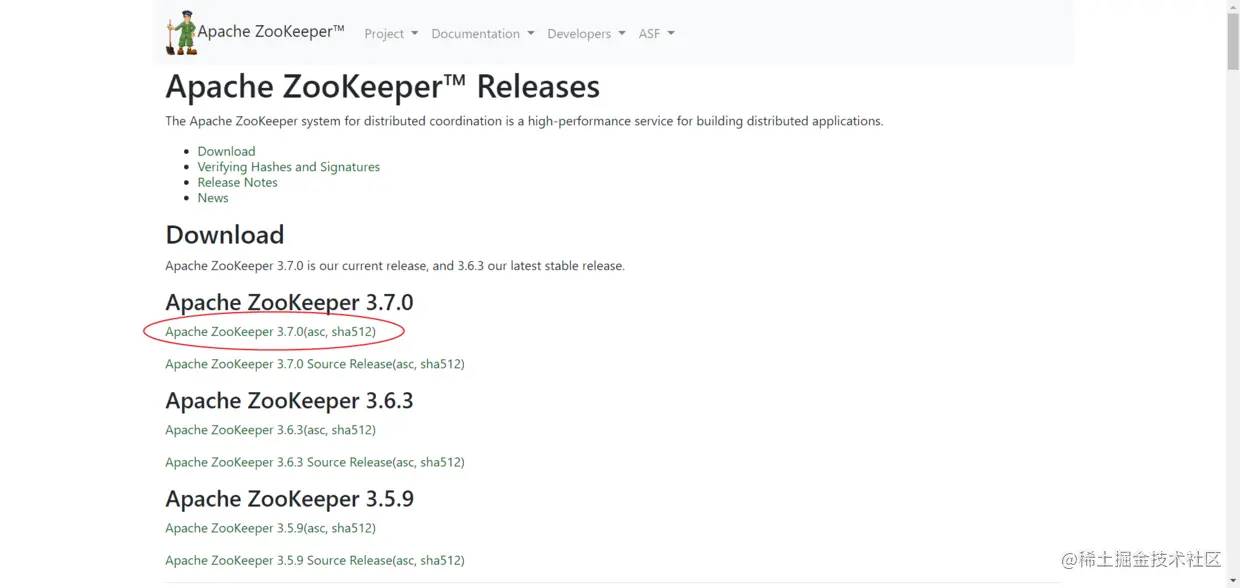
Task: Open Apache ZooKeeper 3.6.3 binary link
Action: (234, 430)
